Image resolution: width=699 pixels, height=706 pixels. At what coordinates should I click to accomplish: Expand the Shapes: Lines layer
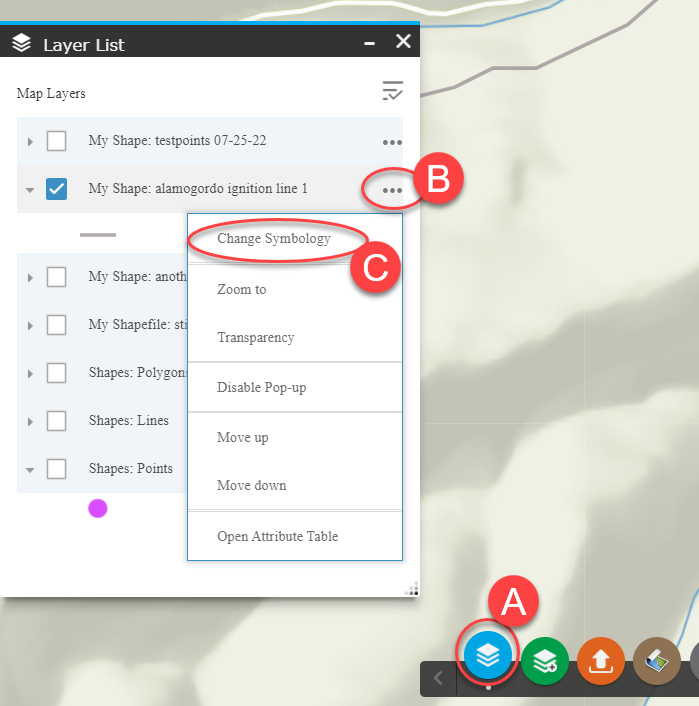[x=30, y=422]
